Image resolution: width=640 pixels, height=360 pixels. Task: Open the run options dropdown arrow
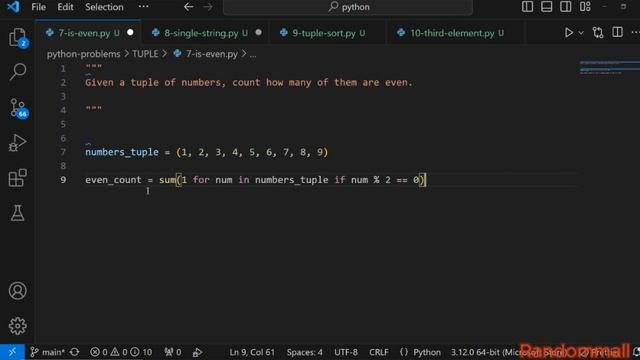coord(581,33)
